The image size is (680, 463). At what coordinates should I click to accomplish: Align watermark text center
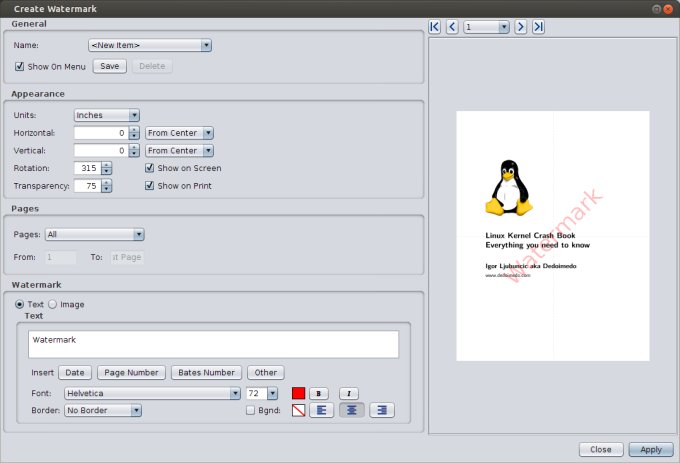[351, 410]
